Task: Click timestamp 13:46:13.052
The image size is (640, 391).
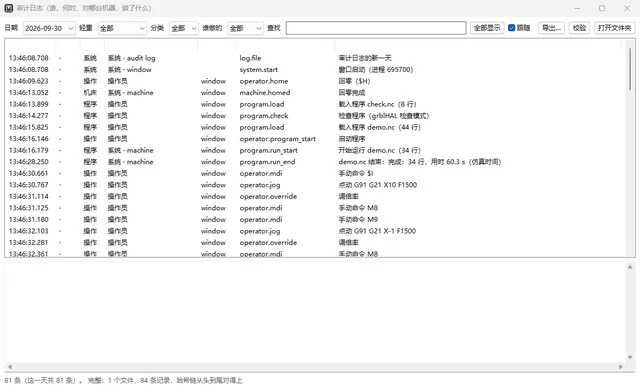Action: (x=29, y=93)
